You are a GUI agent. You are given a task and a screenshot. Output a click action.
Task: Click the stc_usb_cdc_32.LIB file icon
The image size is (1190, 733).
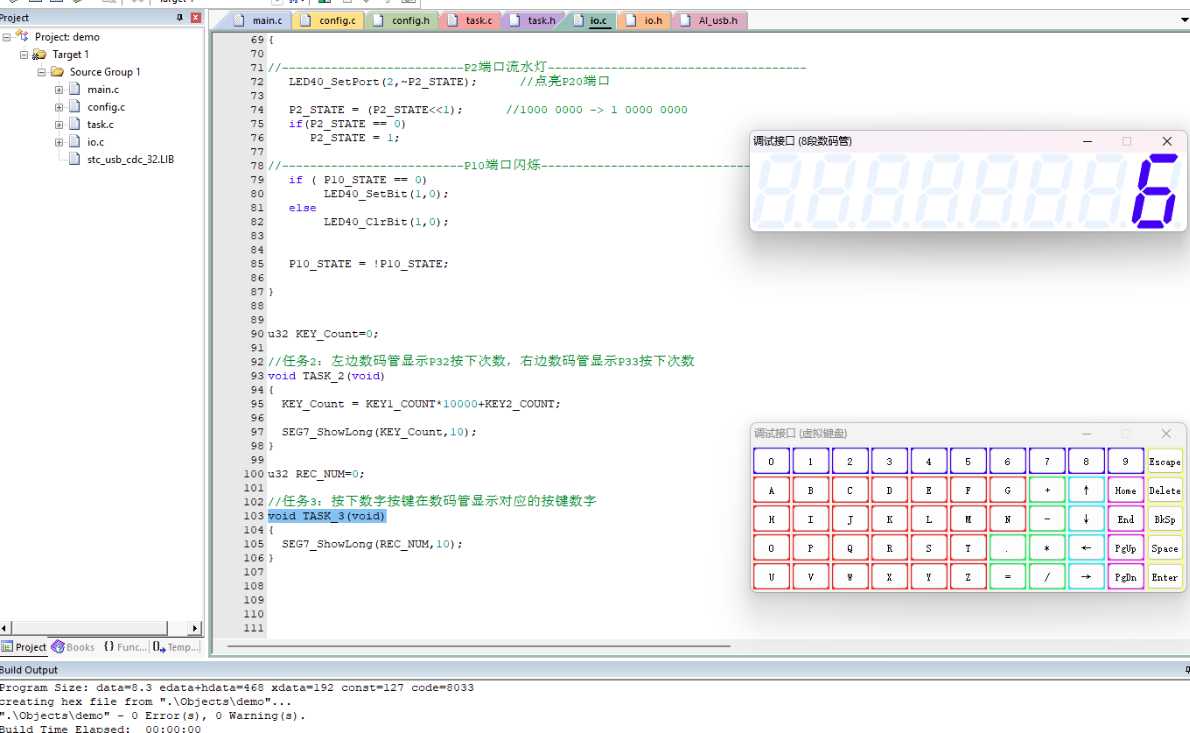tap(74, 159)
